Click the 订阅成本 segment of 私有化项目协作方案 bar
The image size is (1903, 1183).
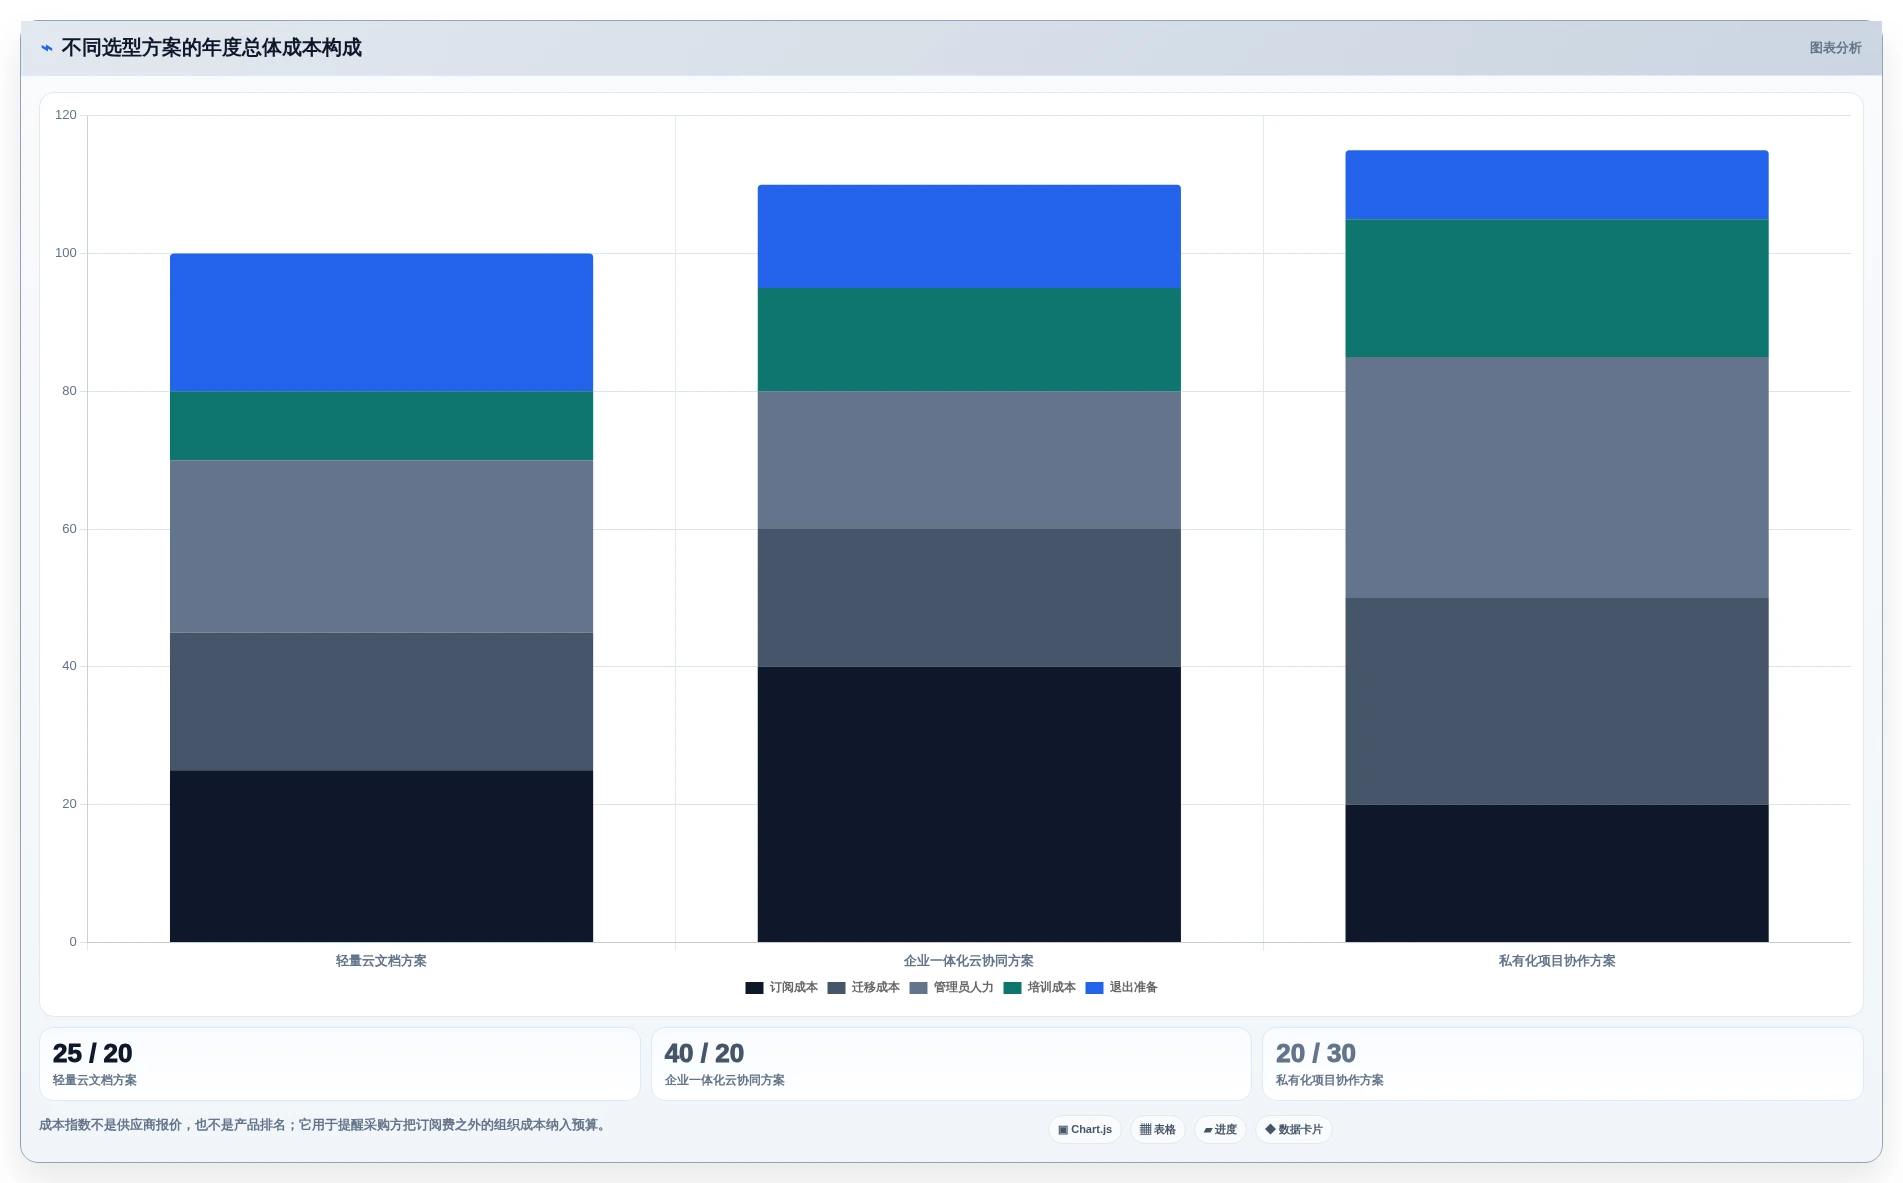click(x=1557, y=873)
